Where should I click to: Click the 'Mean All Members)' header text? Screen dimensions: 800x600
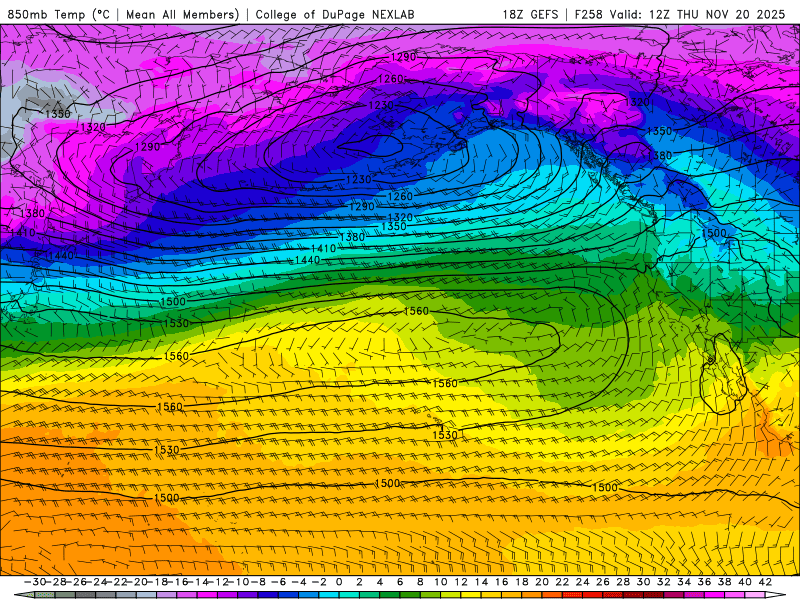pos(183,14)
